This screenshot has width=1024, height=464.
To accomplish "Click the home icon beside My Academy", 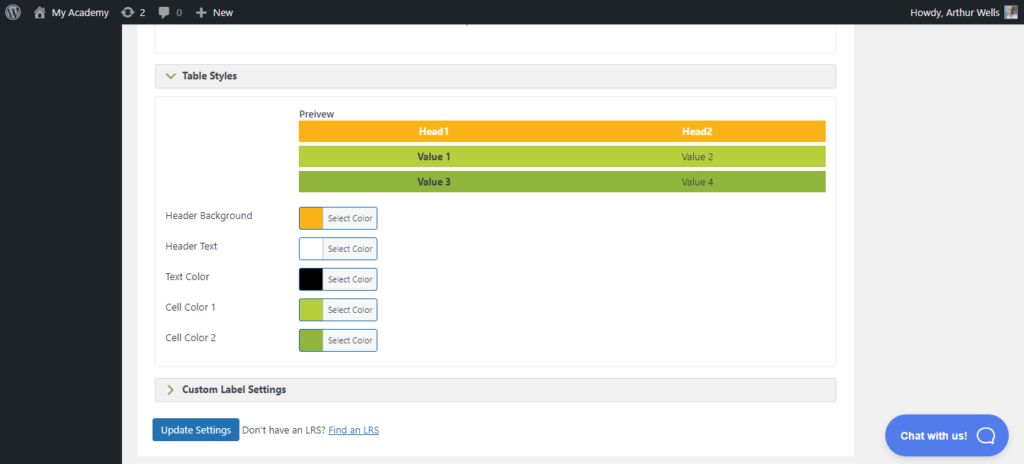I will click(x=40, y=12).
